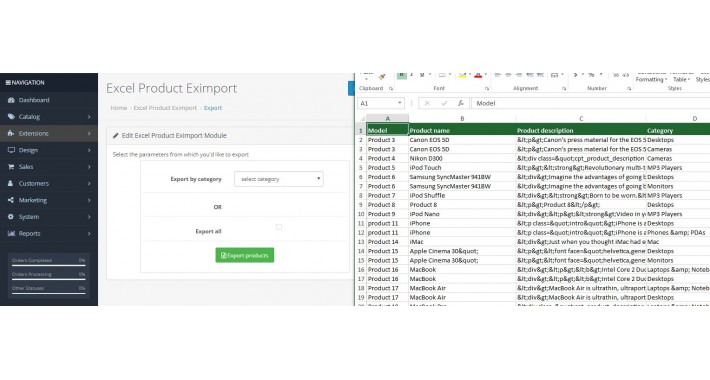This screenshot has height=380, width=710.
Task: Click the Excel fill color bucket icon
Action: [462, 76]
